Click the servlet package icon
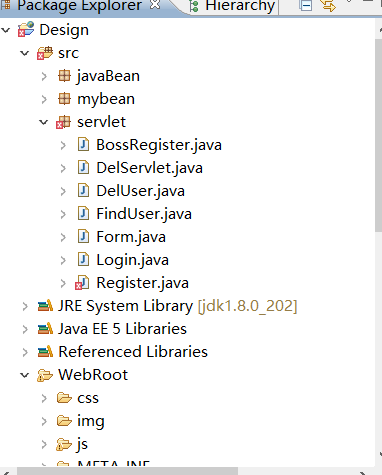This screenshot has width=382, height=475. pyautogui.click(x=63, y=122)
